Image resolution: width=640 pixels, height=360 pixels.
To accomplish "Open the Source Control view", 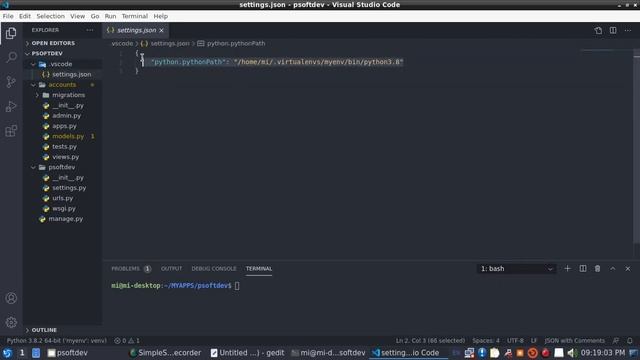I will tap(11, 82).
